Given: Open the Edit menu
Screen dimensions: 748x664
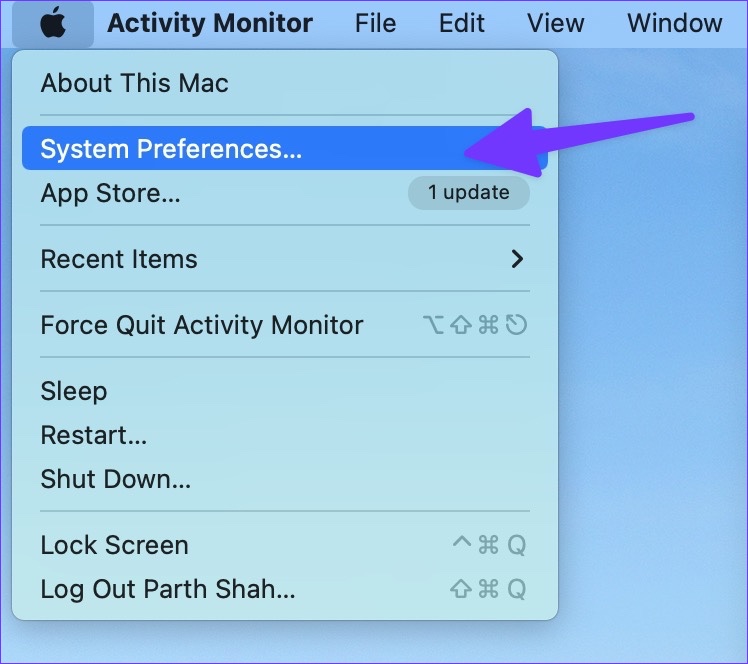Looking at the screenshot, I should click(461, 23).
